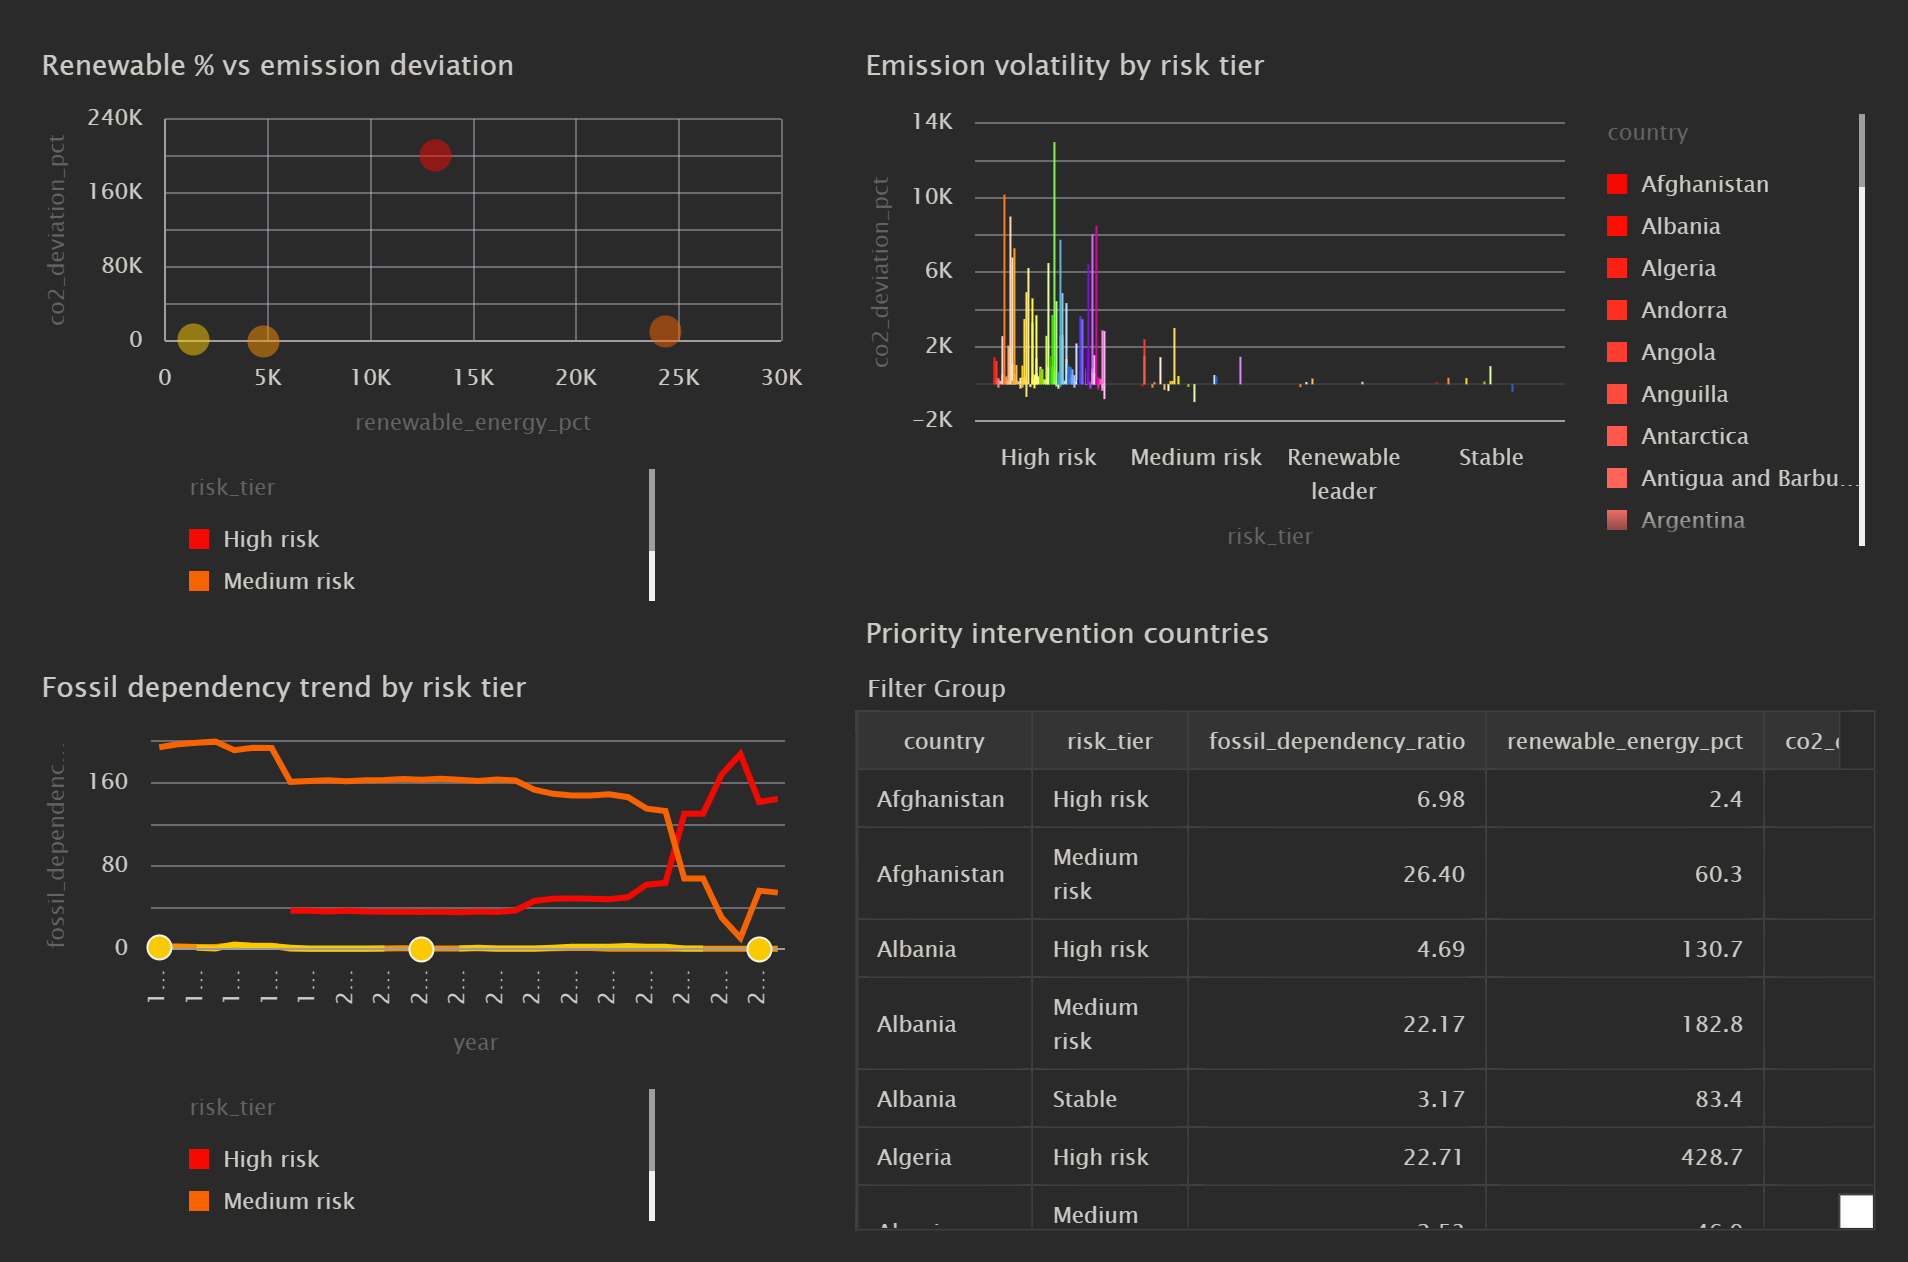Click the Filter Group label
The height and width of the screenshot is (1262, 1908).
pyautogui.click(x=936, y=688)
